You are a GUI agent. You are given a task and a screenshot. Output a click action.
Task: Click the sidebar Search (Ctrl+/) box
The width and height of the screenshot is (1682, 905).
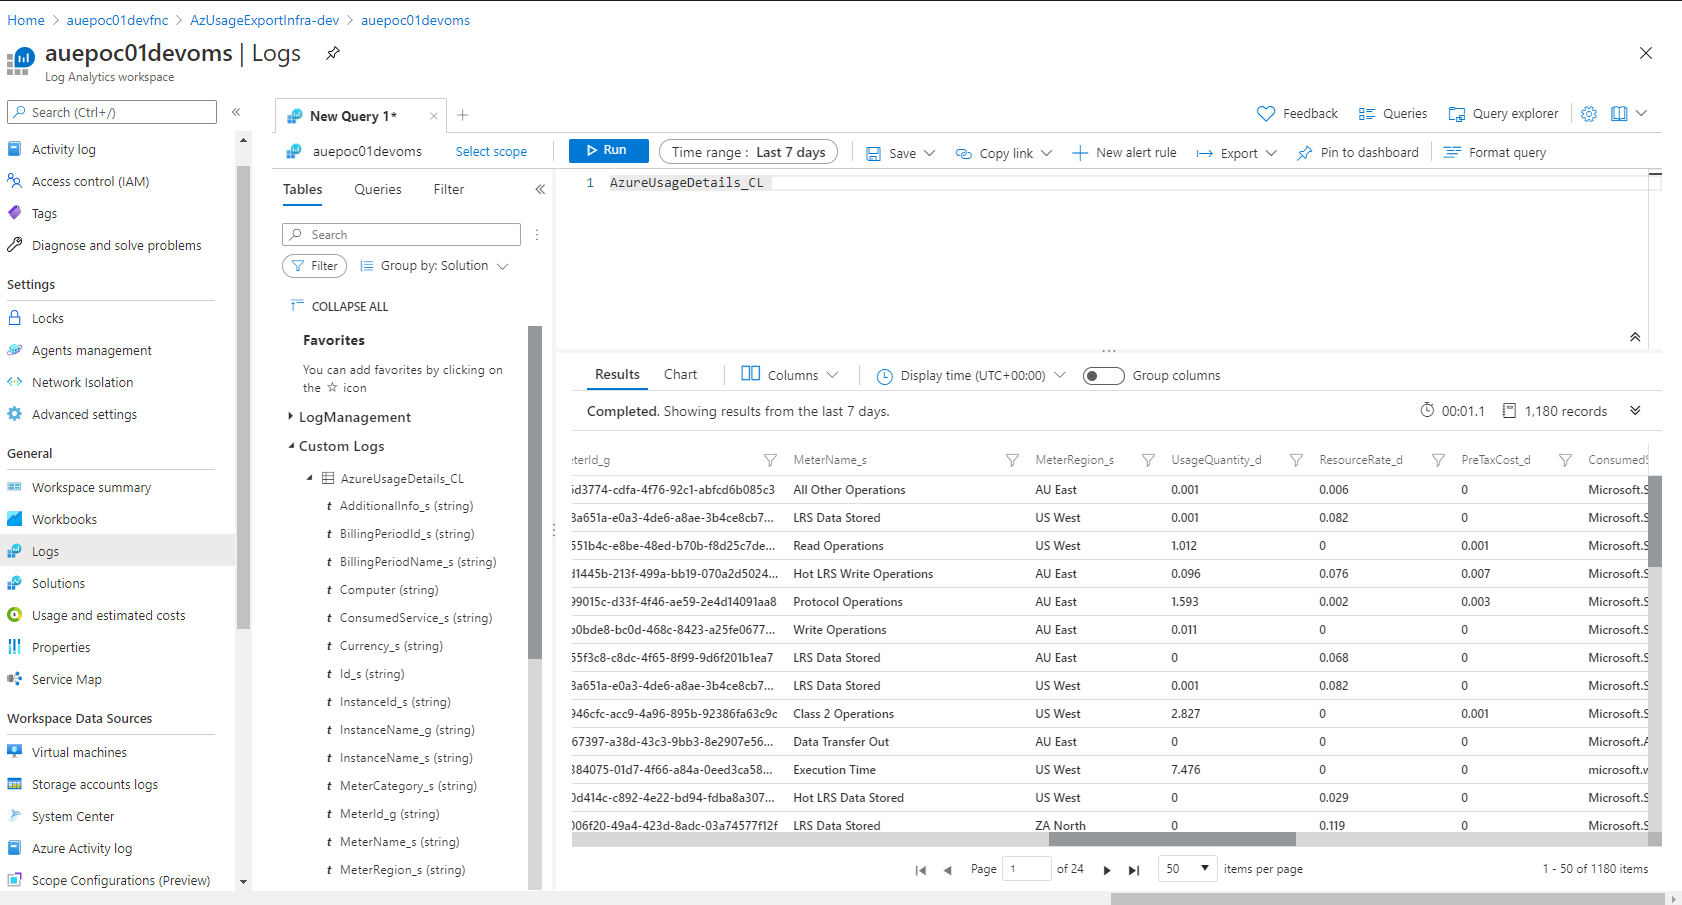[112, 112]
